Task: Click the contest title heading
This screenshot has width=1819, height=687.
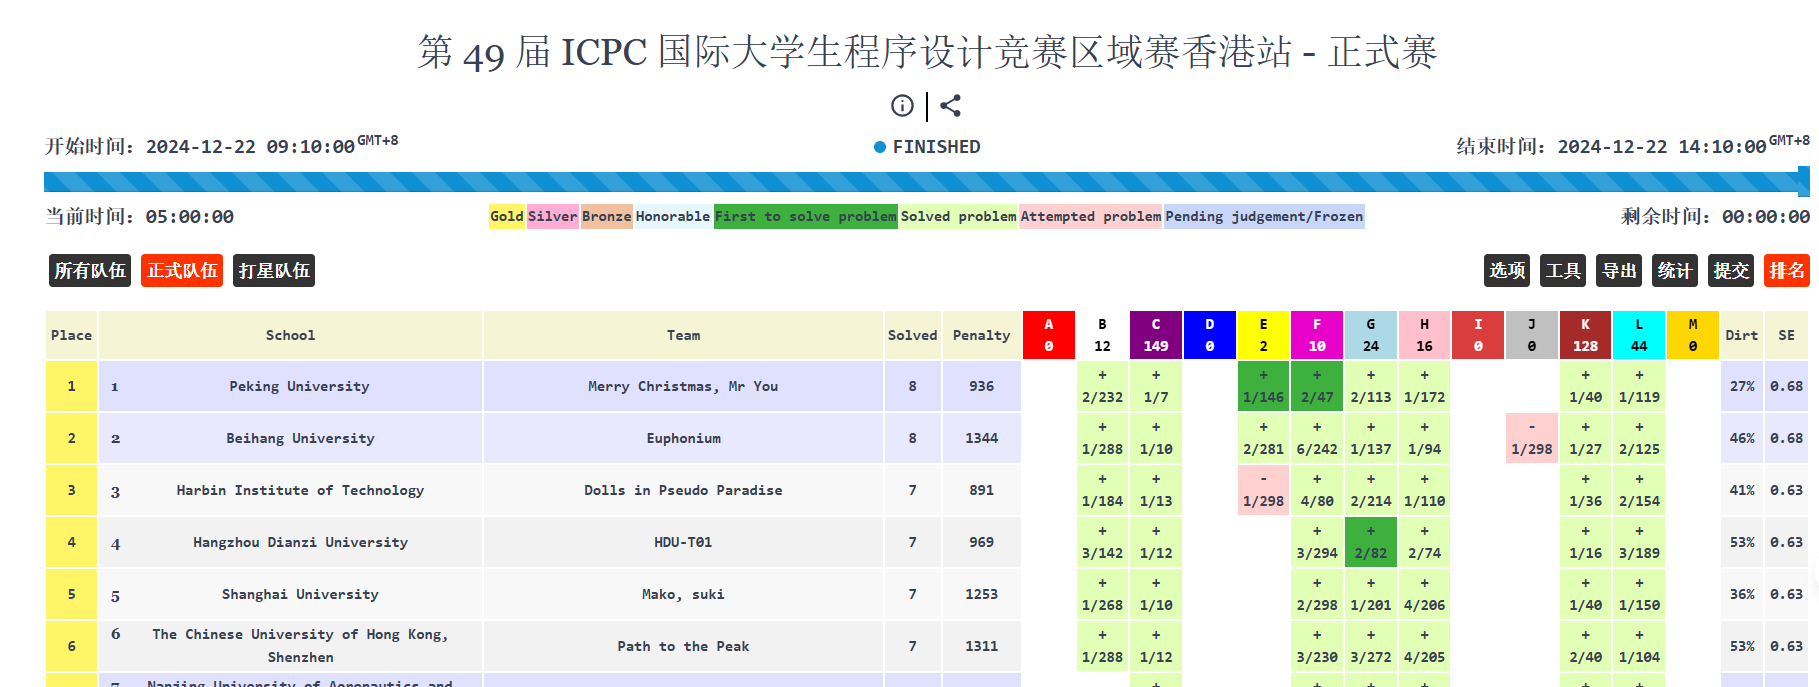Action: coord(927,52)
